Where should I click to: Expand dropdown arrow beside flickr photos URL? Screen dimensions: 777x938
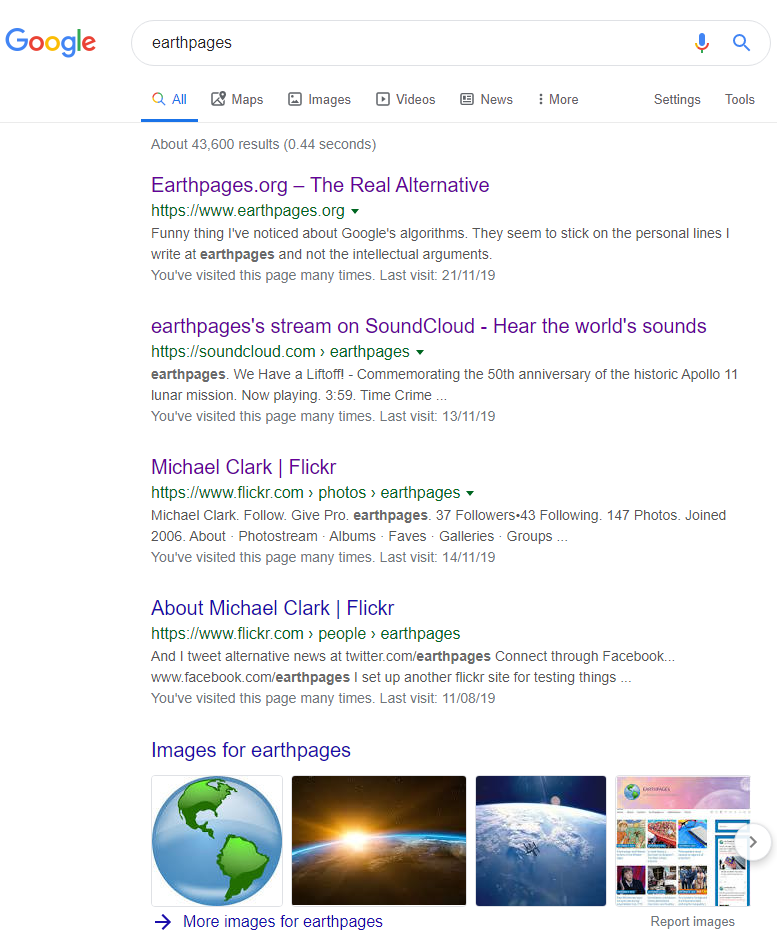point(470,494)
